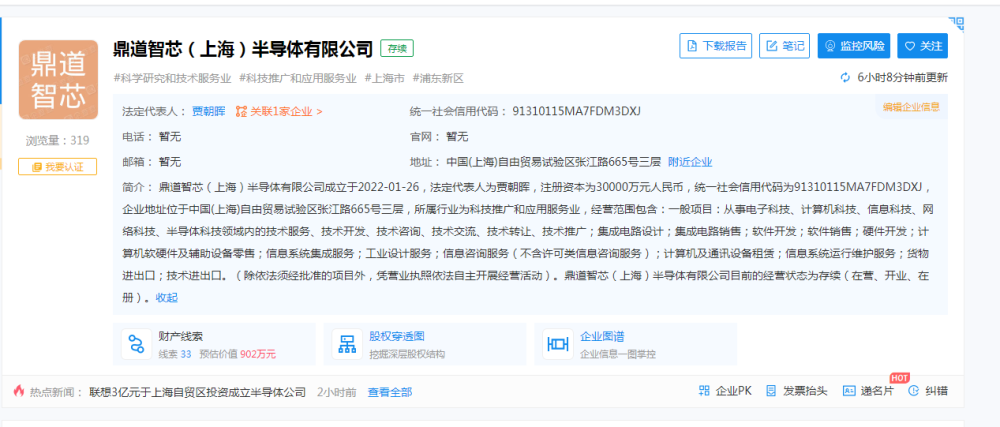Click the 企业PK icon

coord(704,391)
